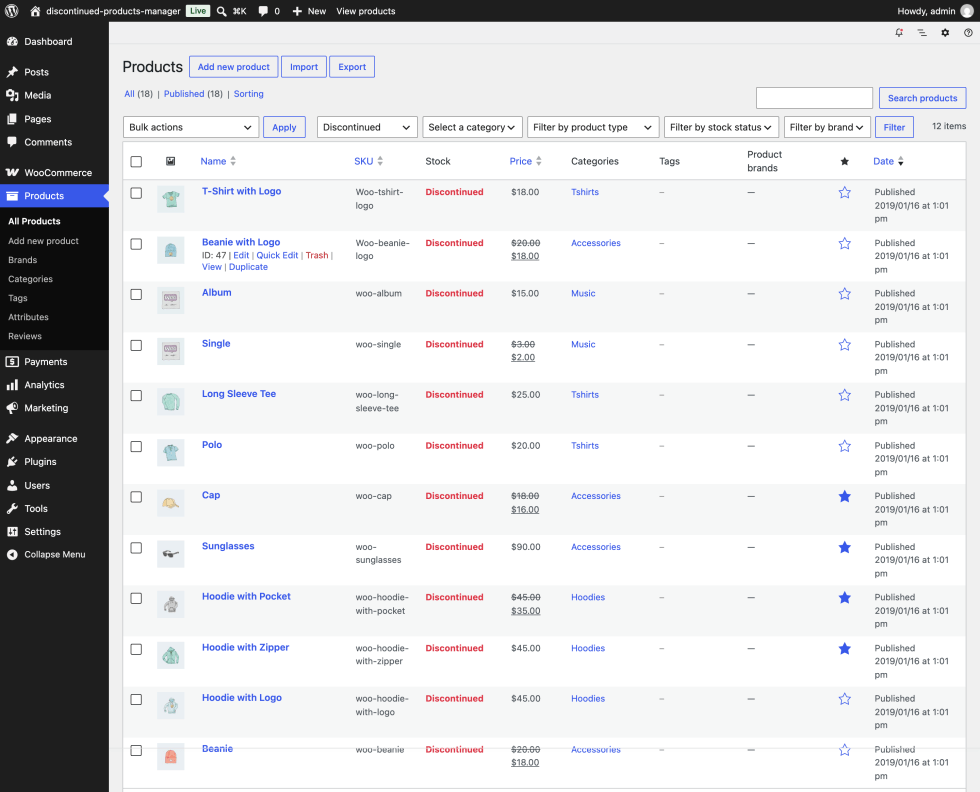Check the select all products checkbox

click(136, 161)
